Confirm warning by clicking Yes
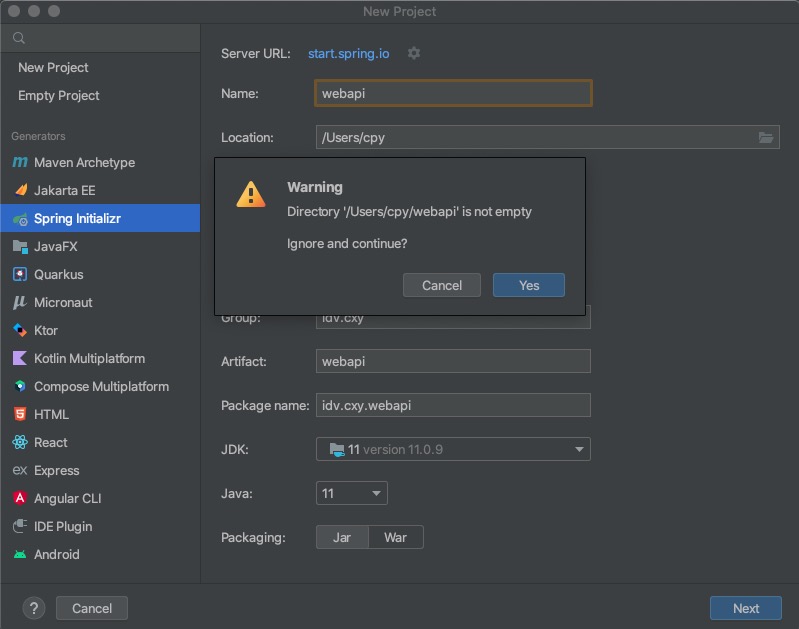 [x=528, y=285]
